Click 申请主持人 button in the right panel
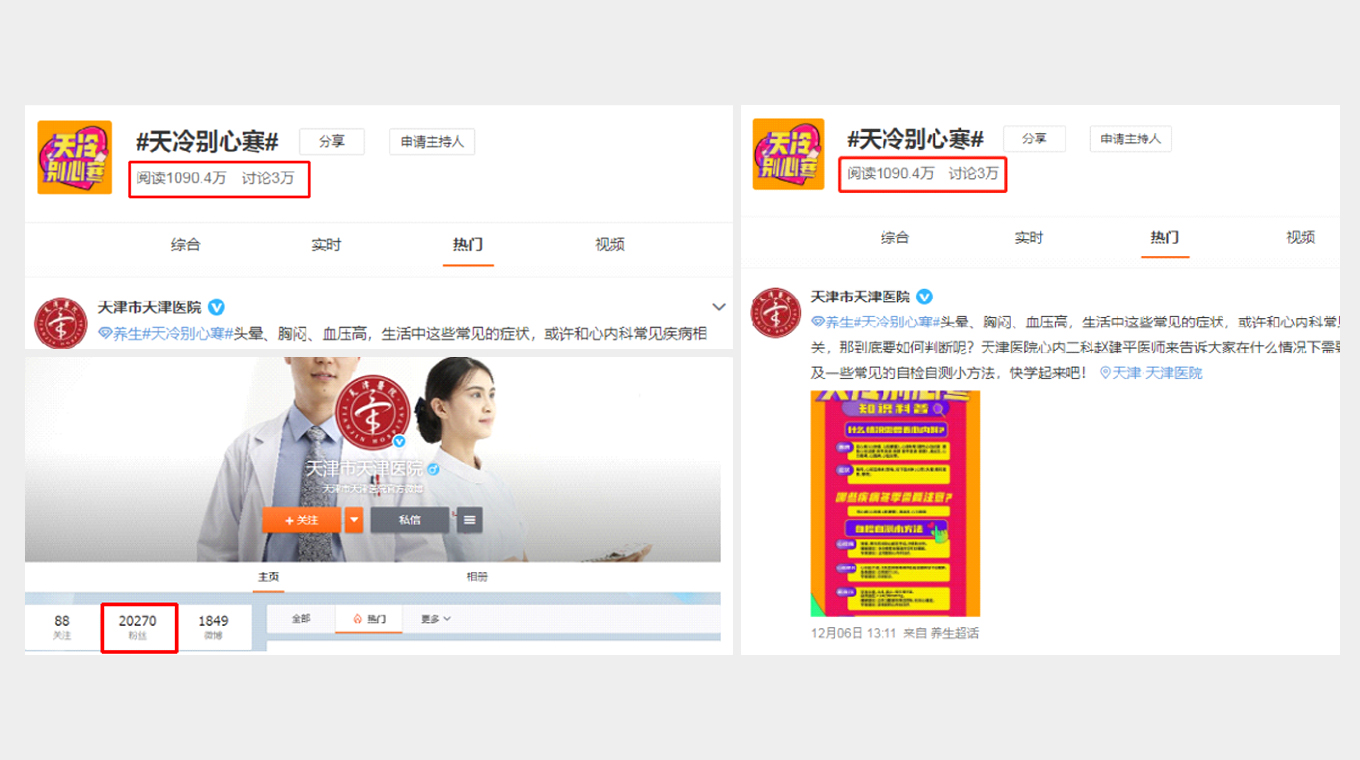The image size is (1360, 760). tap(1130, 139)
